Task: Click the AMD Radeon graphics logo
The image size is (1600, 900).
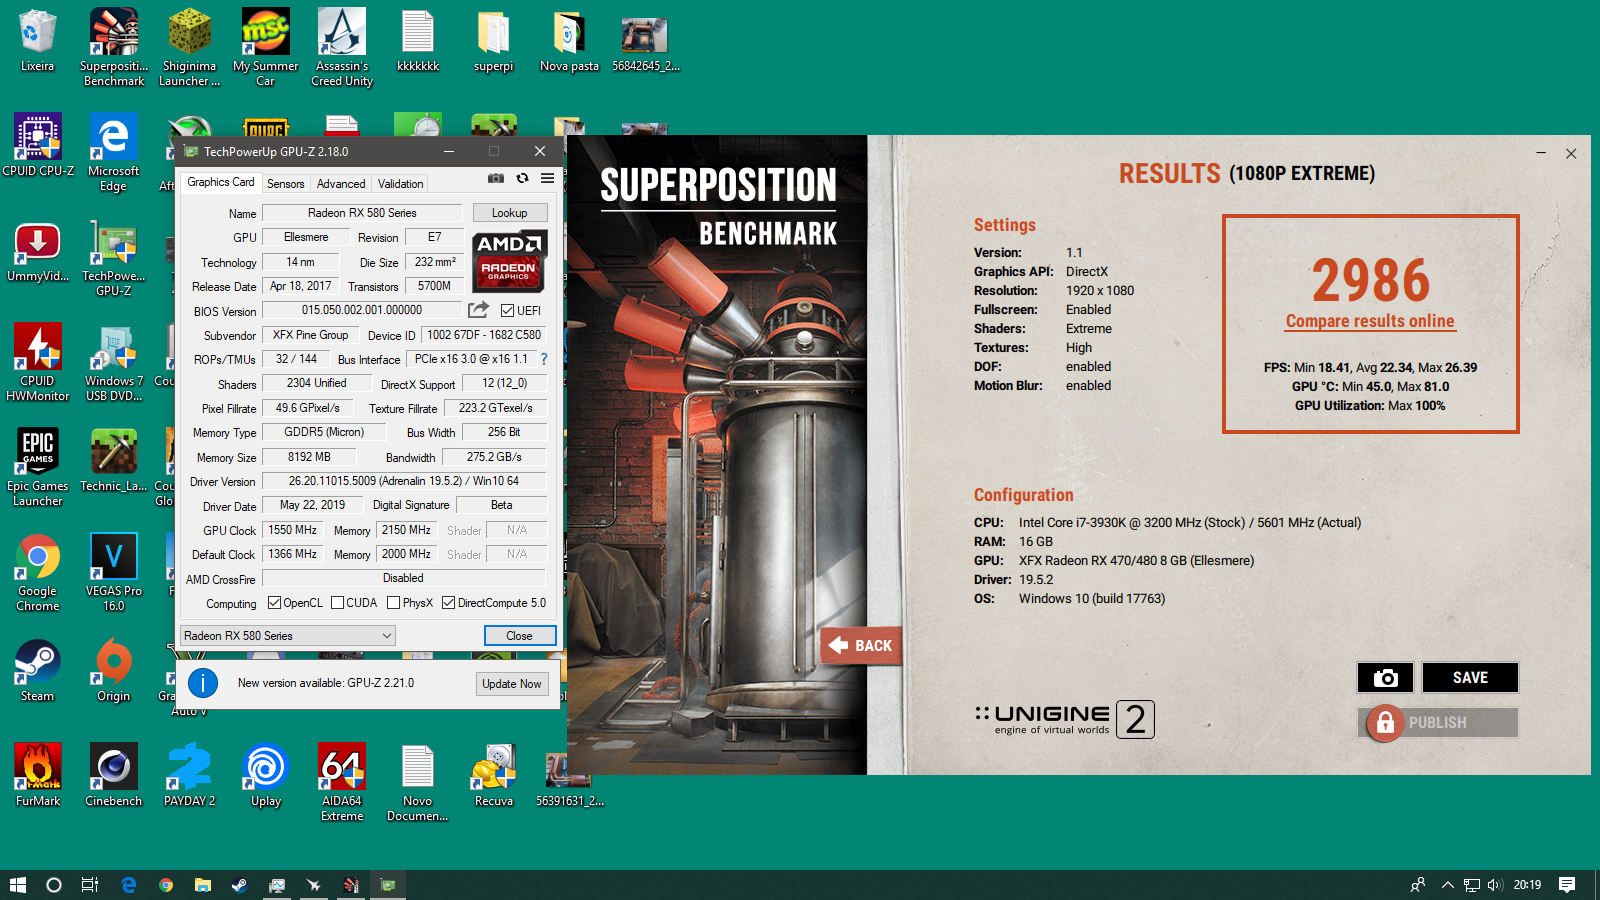Action: pyautogui.click(x=510, y=260)
